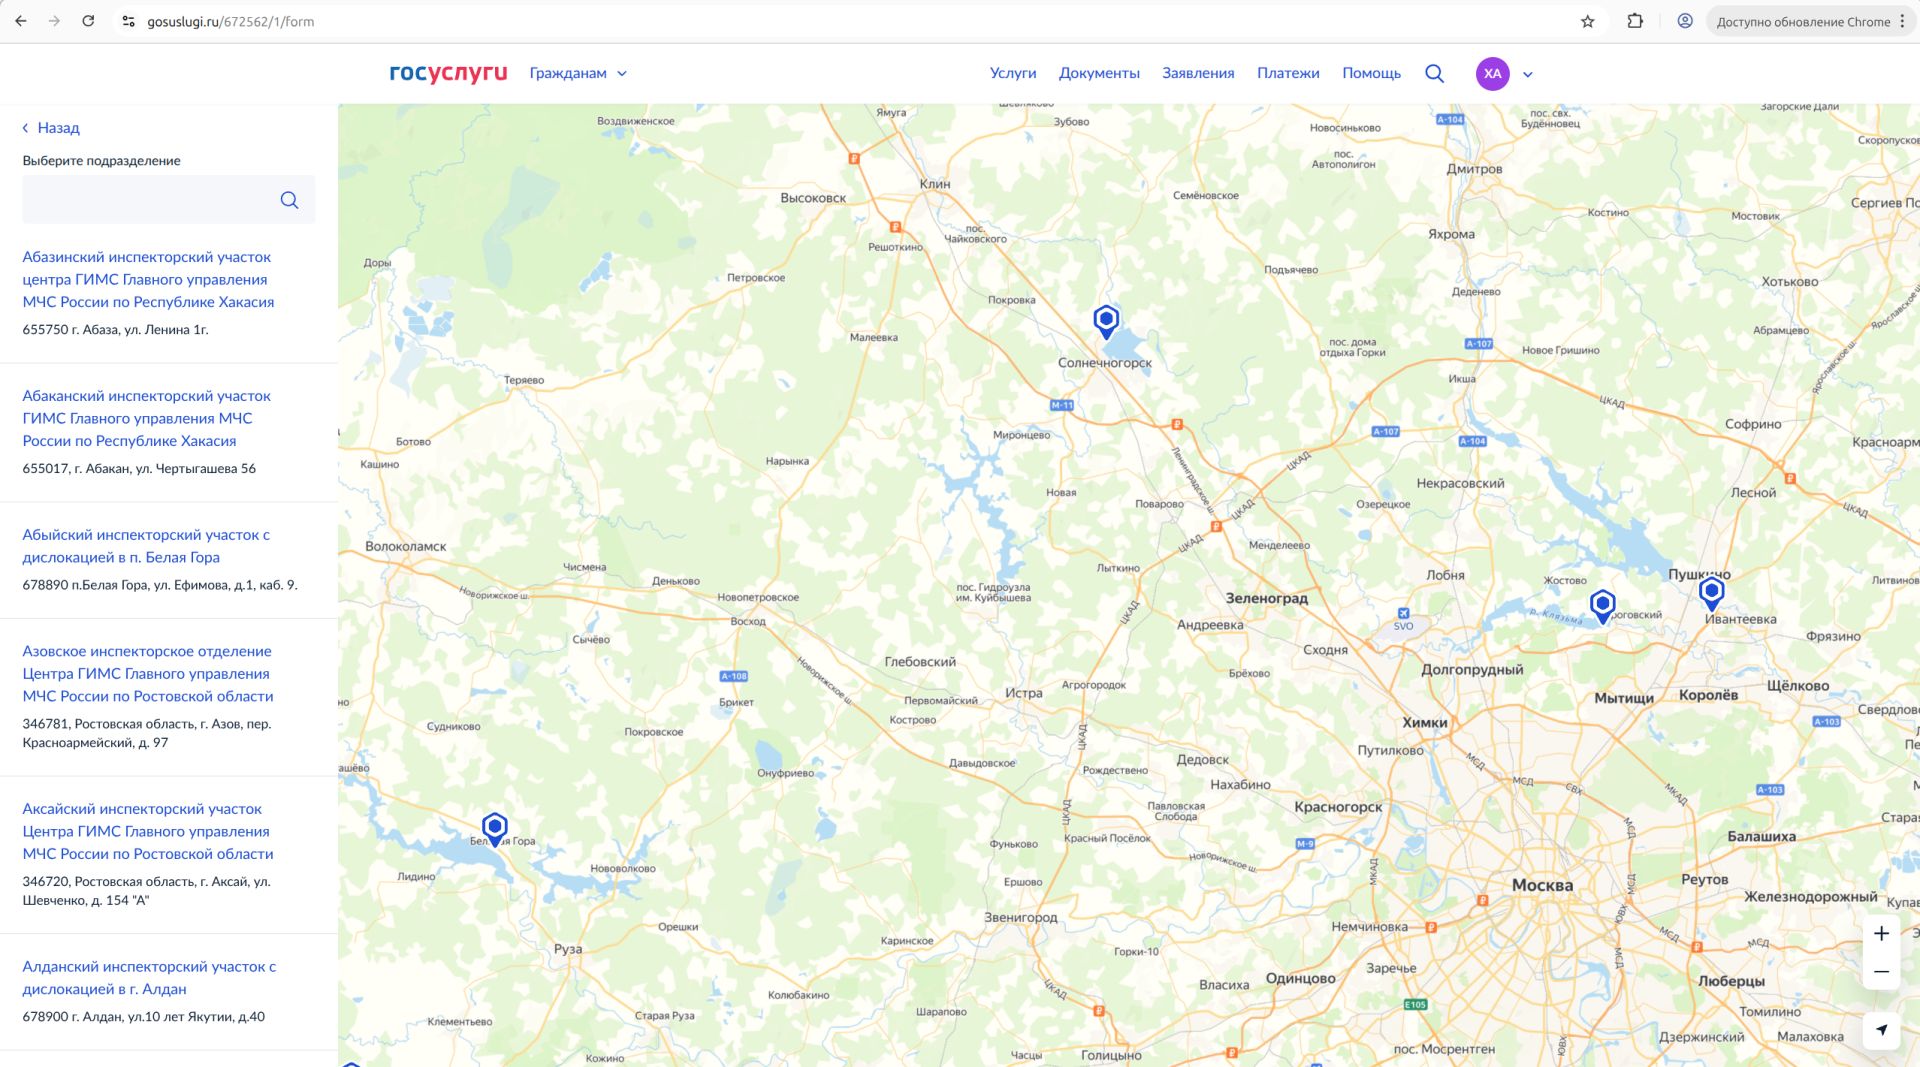Click the Одинцово label on the map
The width and height of the screenshot is (1920, 1067).
1300,978
